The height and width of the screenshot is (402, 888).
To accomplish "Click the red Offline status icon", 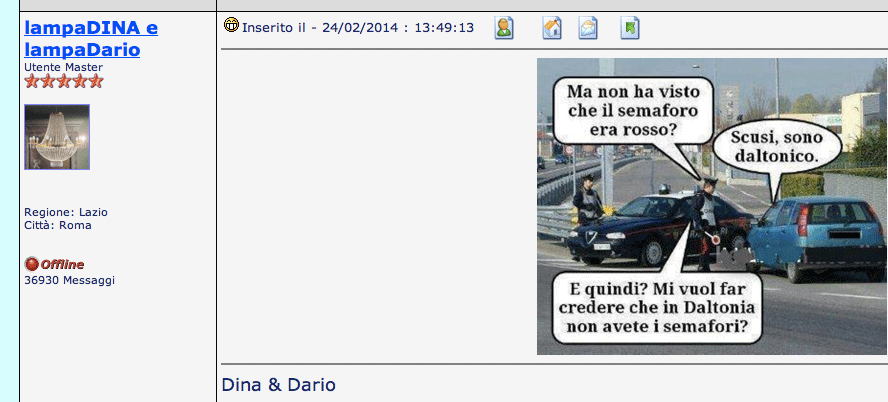I will pyautogui.click(x=31, y=264).
